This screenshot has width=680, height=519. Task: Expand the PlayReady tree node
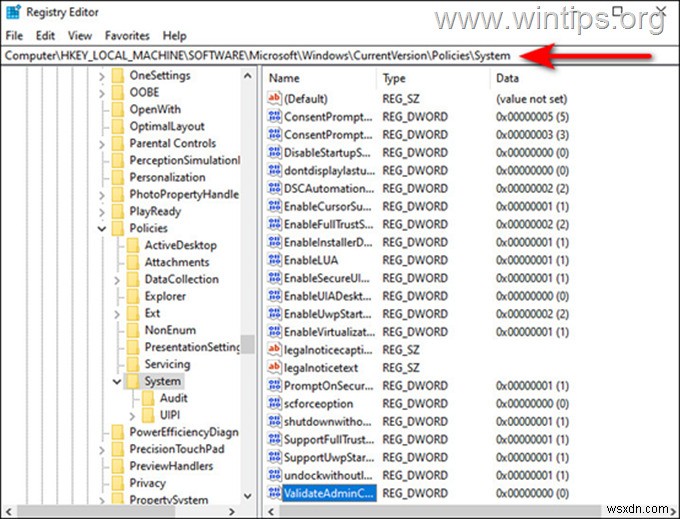(x=101, y=212)
